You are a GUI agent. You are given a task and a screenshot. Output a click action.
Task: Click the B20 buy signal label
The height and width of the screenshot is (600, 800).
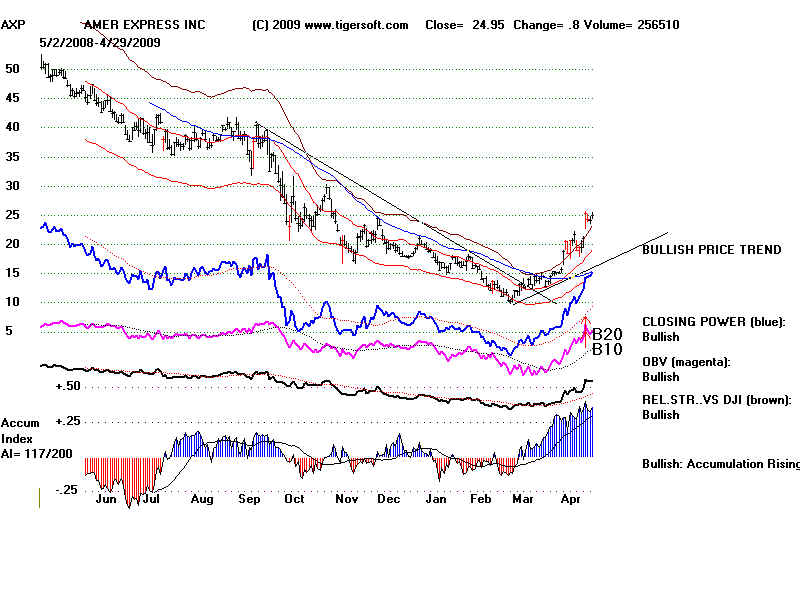[607, 334]
